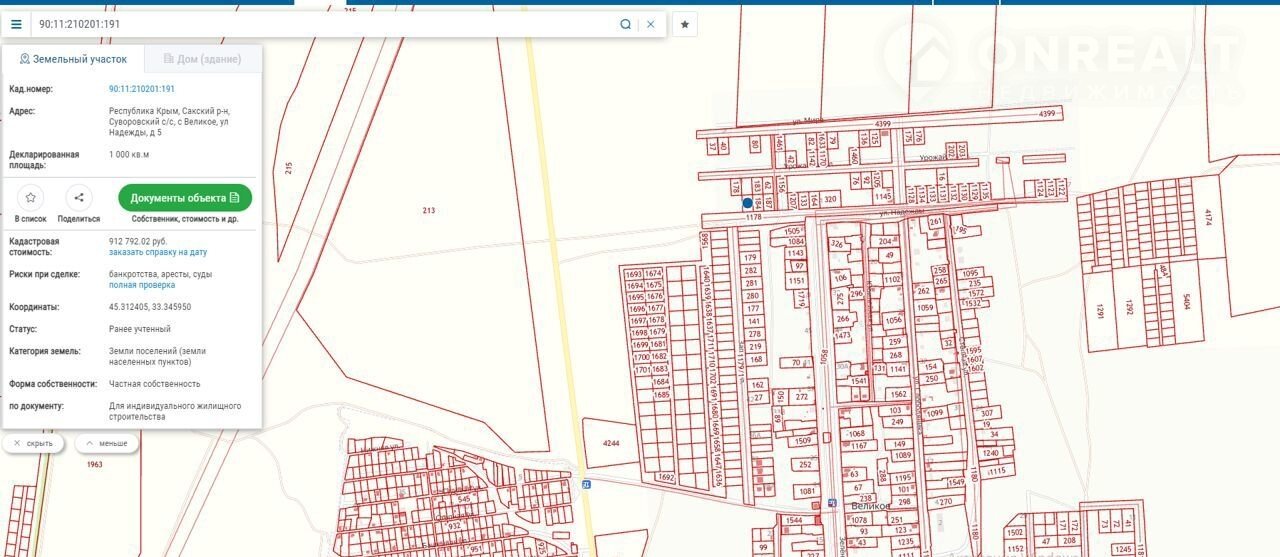Switch to 'Дом (здание)' tab
Viewport: 1280px width, 557px height.
pos(202,59)
